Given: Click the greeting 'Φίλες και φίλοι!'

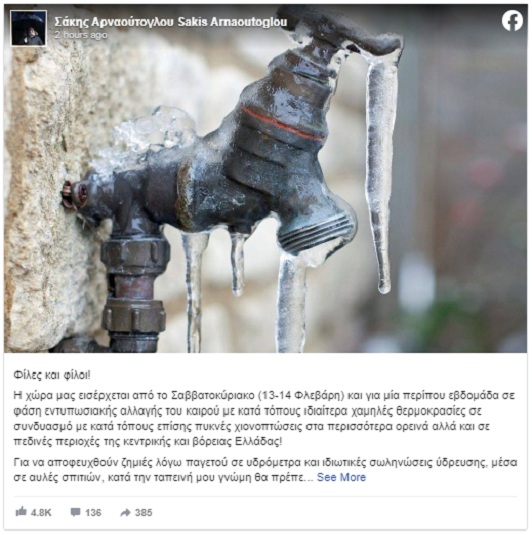Looking at the screenshot, I should (52, 375).
